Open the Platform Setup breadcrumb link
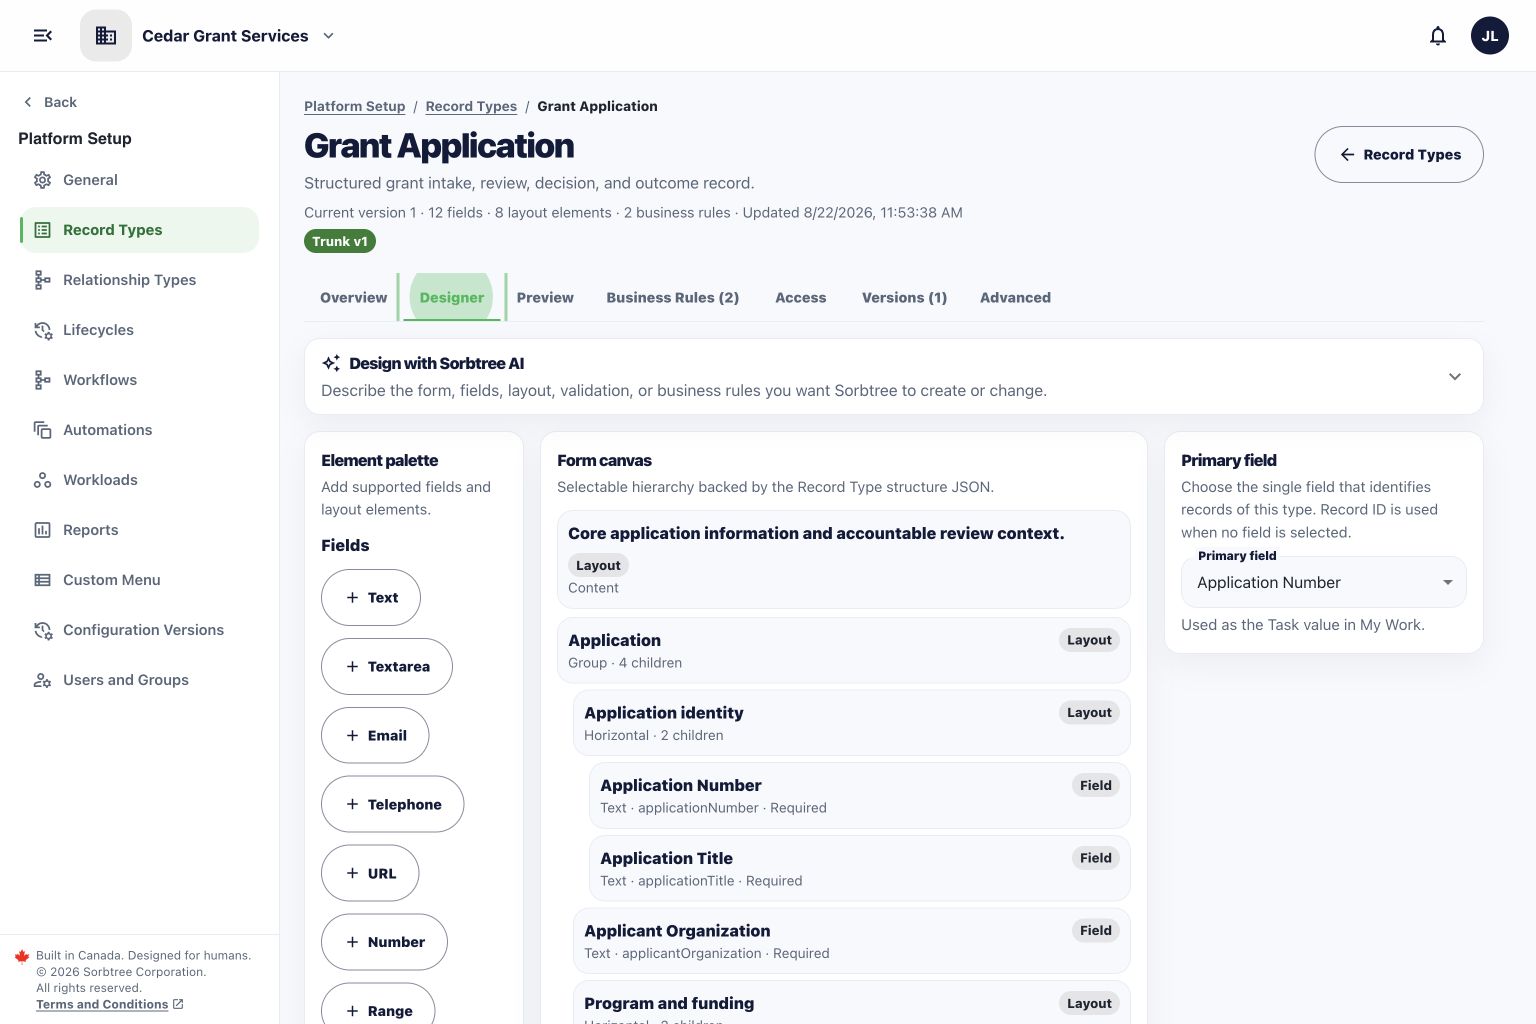Viewport: 1536px width, 1024px height. (355, 106)
